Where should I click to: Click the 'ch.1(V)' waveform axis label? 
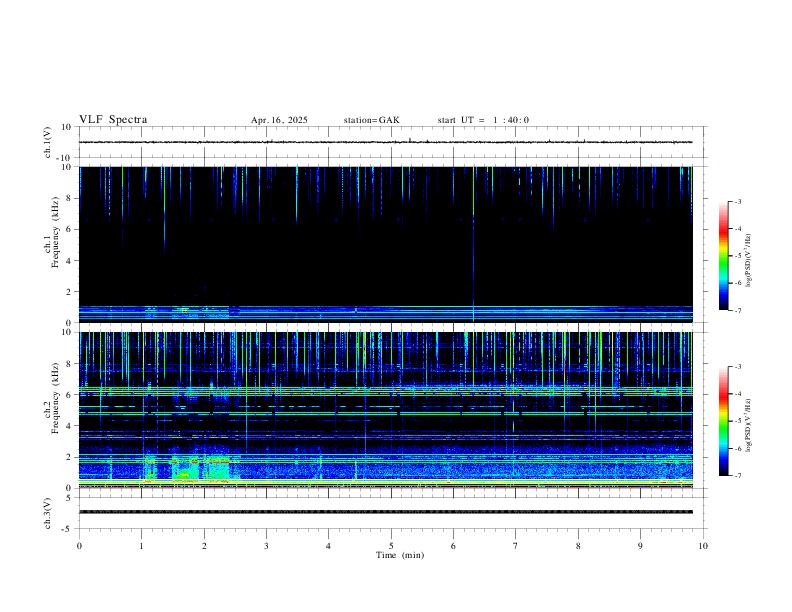coord(48,142)
